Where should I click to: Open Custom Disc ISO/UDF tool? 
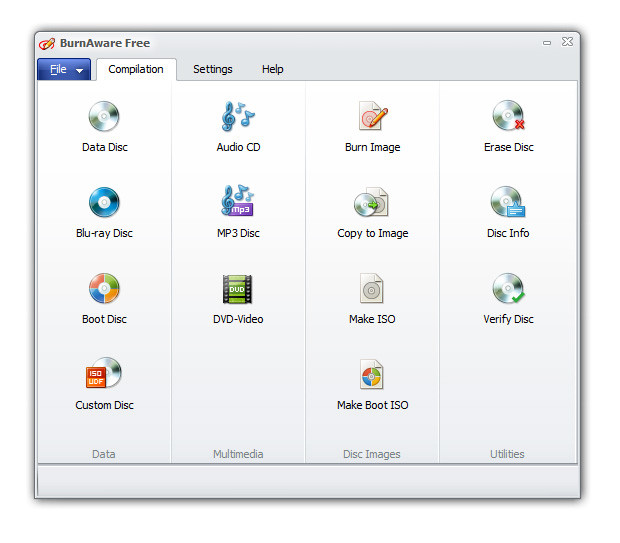[x=104, y=373]
